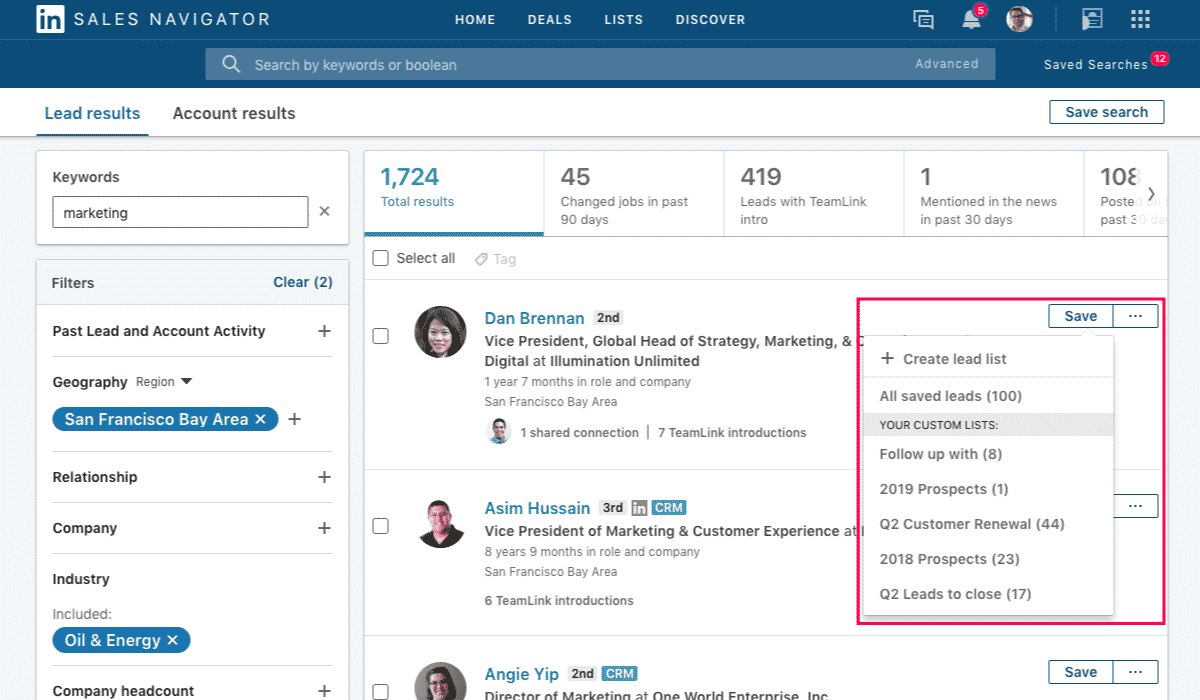The width and height of the screenshot is (1200, 700).
Task: Open the Sales Navigator messaging icon
Action: [x=922, y=19]
